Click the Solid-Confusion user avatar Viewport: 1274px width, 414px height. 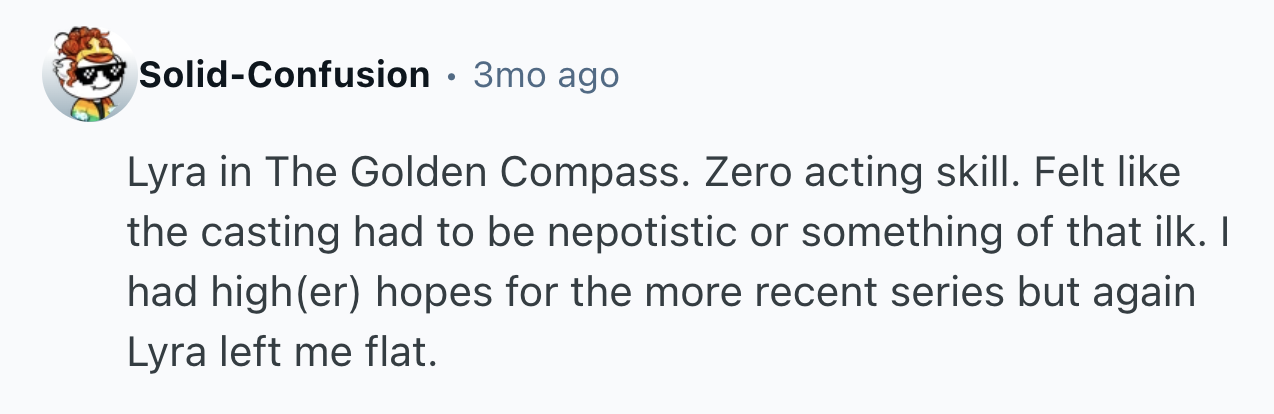[x=90, y=74]
